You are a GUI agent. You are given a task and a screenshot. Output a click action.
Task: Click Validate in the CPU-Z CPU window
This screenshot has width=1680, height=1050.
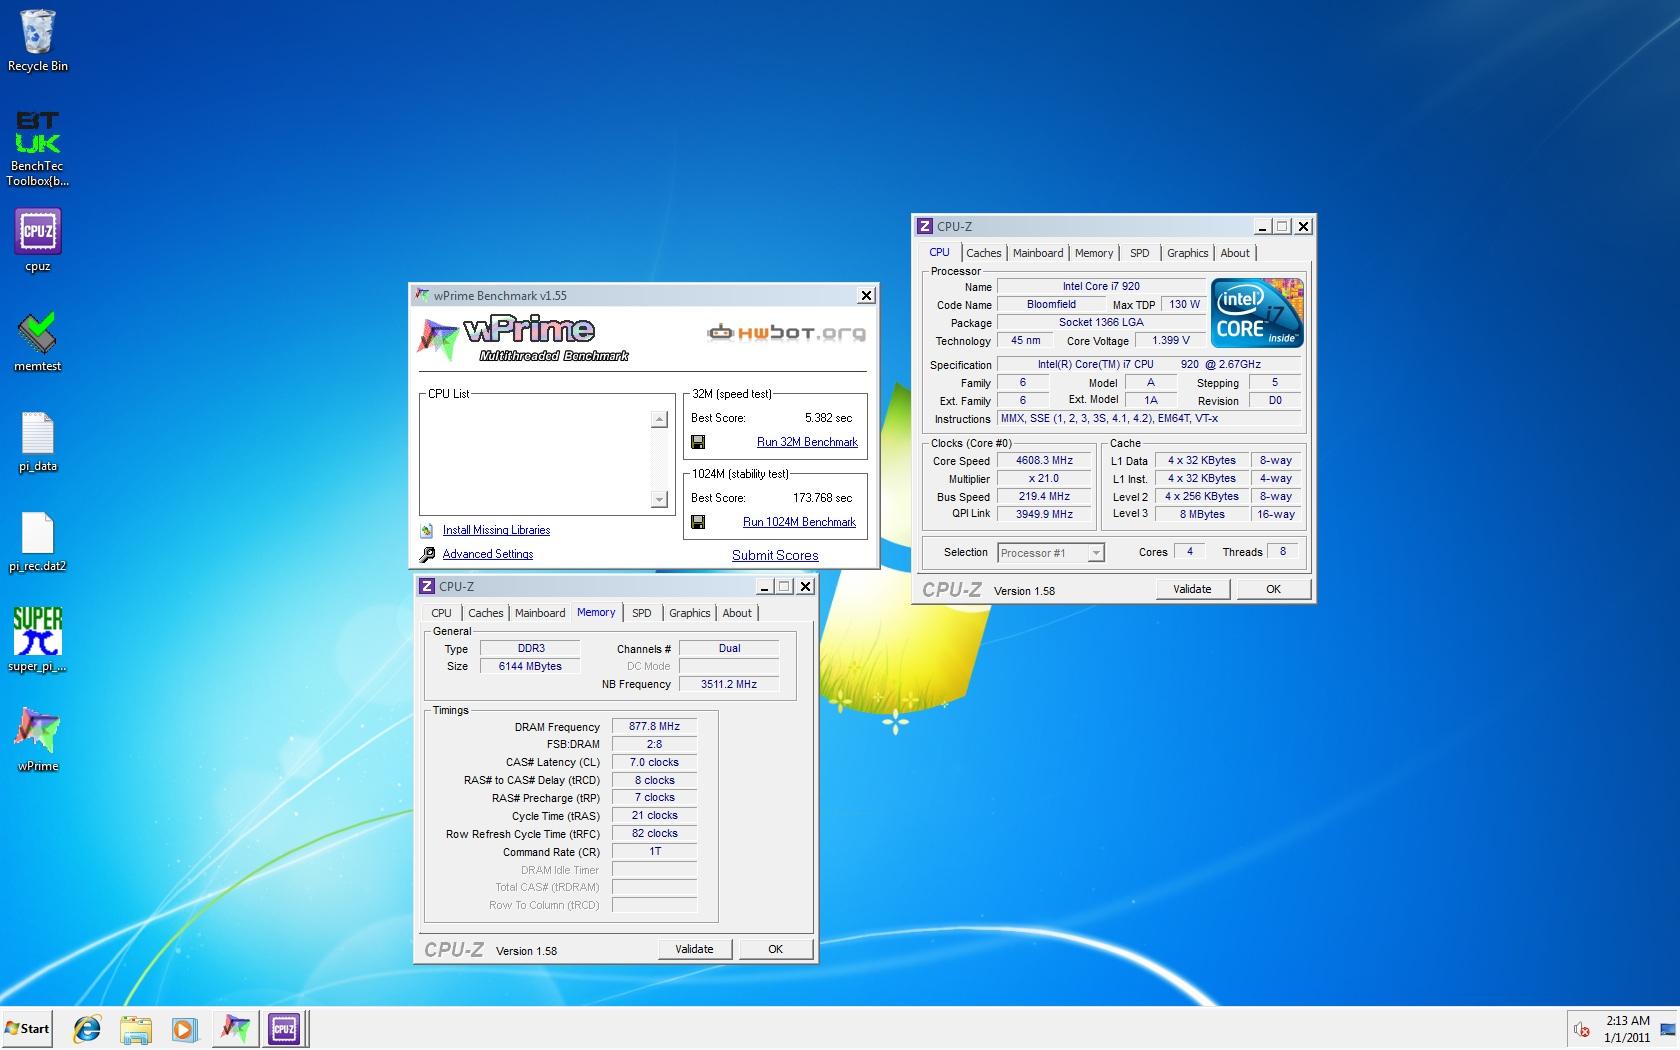coord(1192,589)
